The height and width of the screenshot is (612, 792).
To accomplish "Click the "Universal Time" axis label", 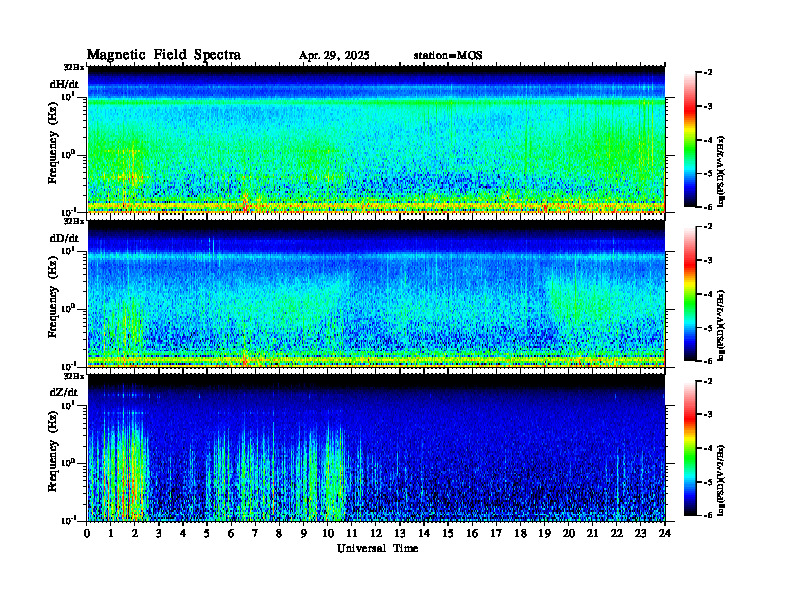I will (377, 548).
